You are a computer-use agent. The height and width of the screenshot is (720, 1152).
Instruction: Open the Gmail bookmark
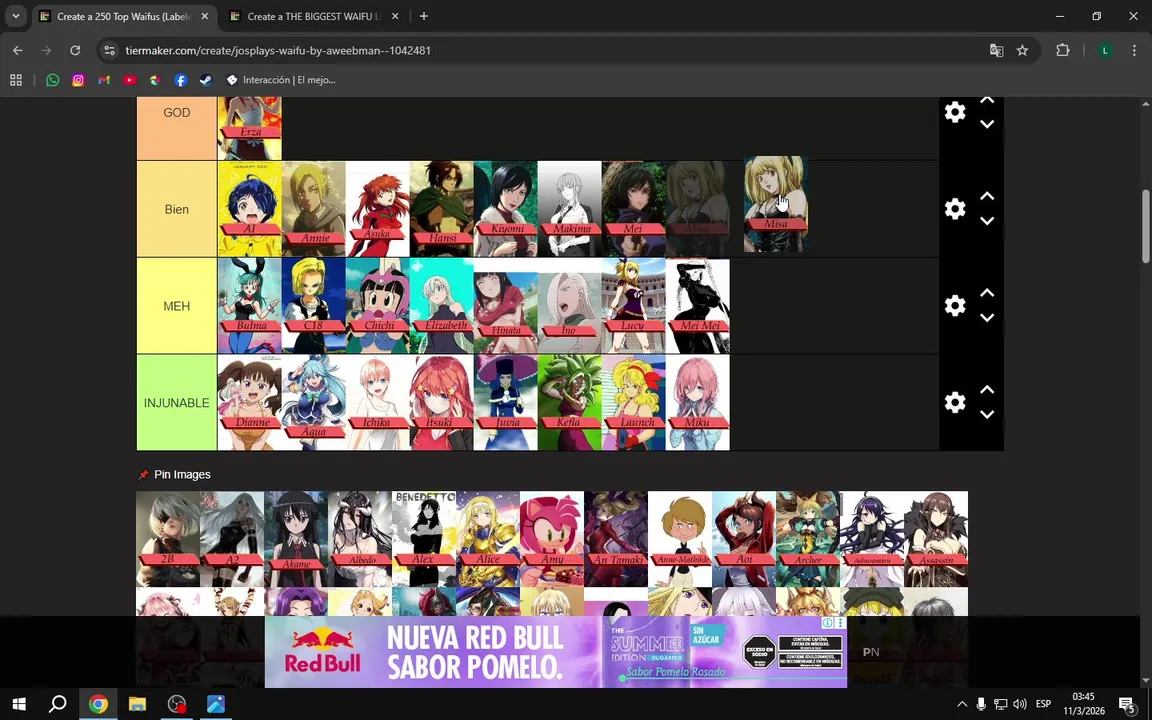pos(104,80)
